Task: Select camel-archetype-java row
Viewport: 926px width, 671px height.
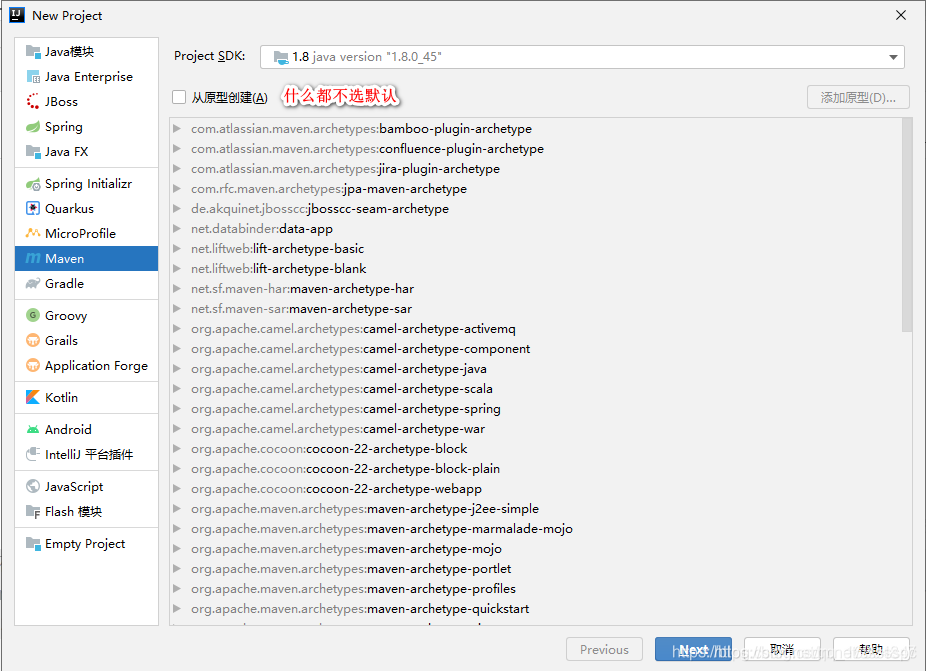Action: [x=536, y=369]
